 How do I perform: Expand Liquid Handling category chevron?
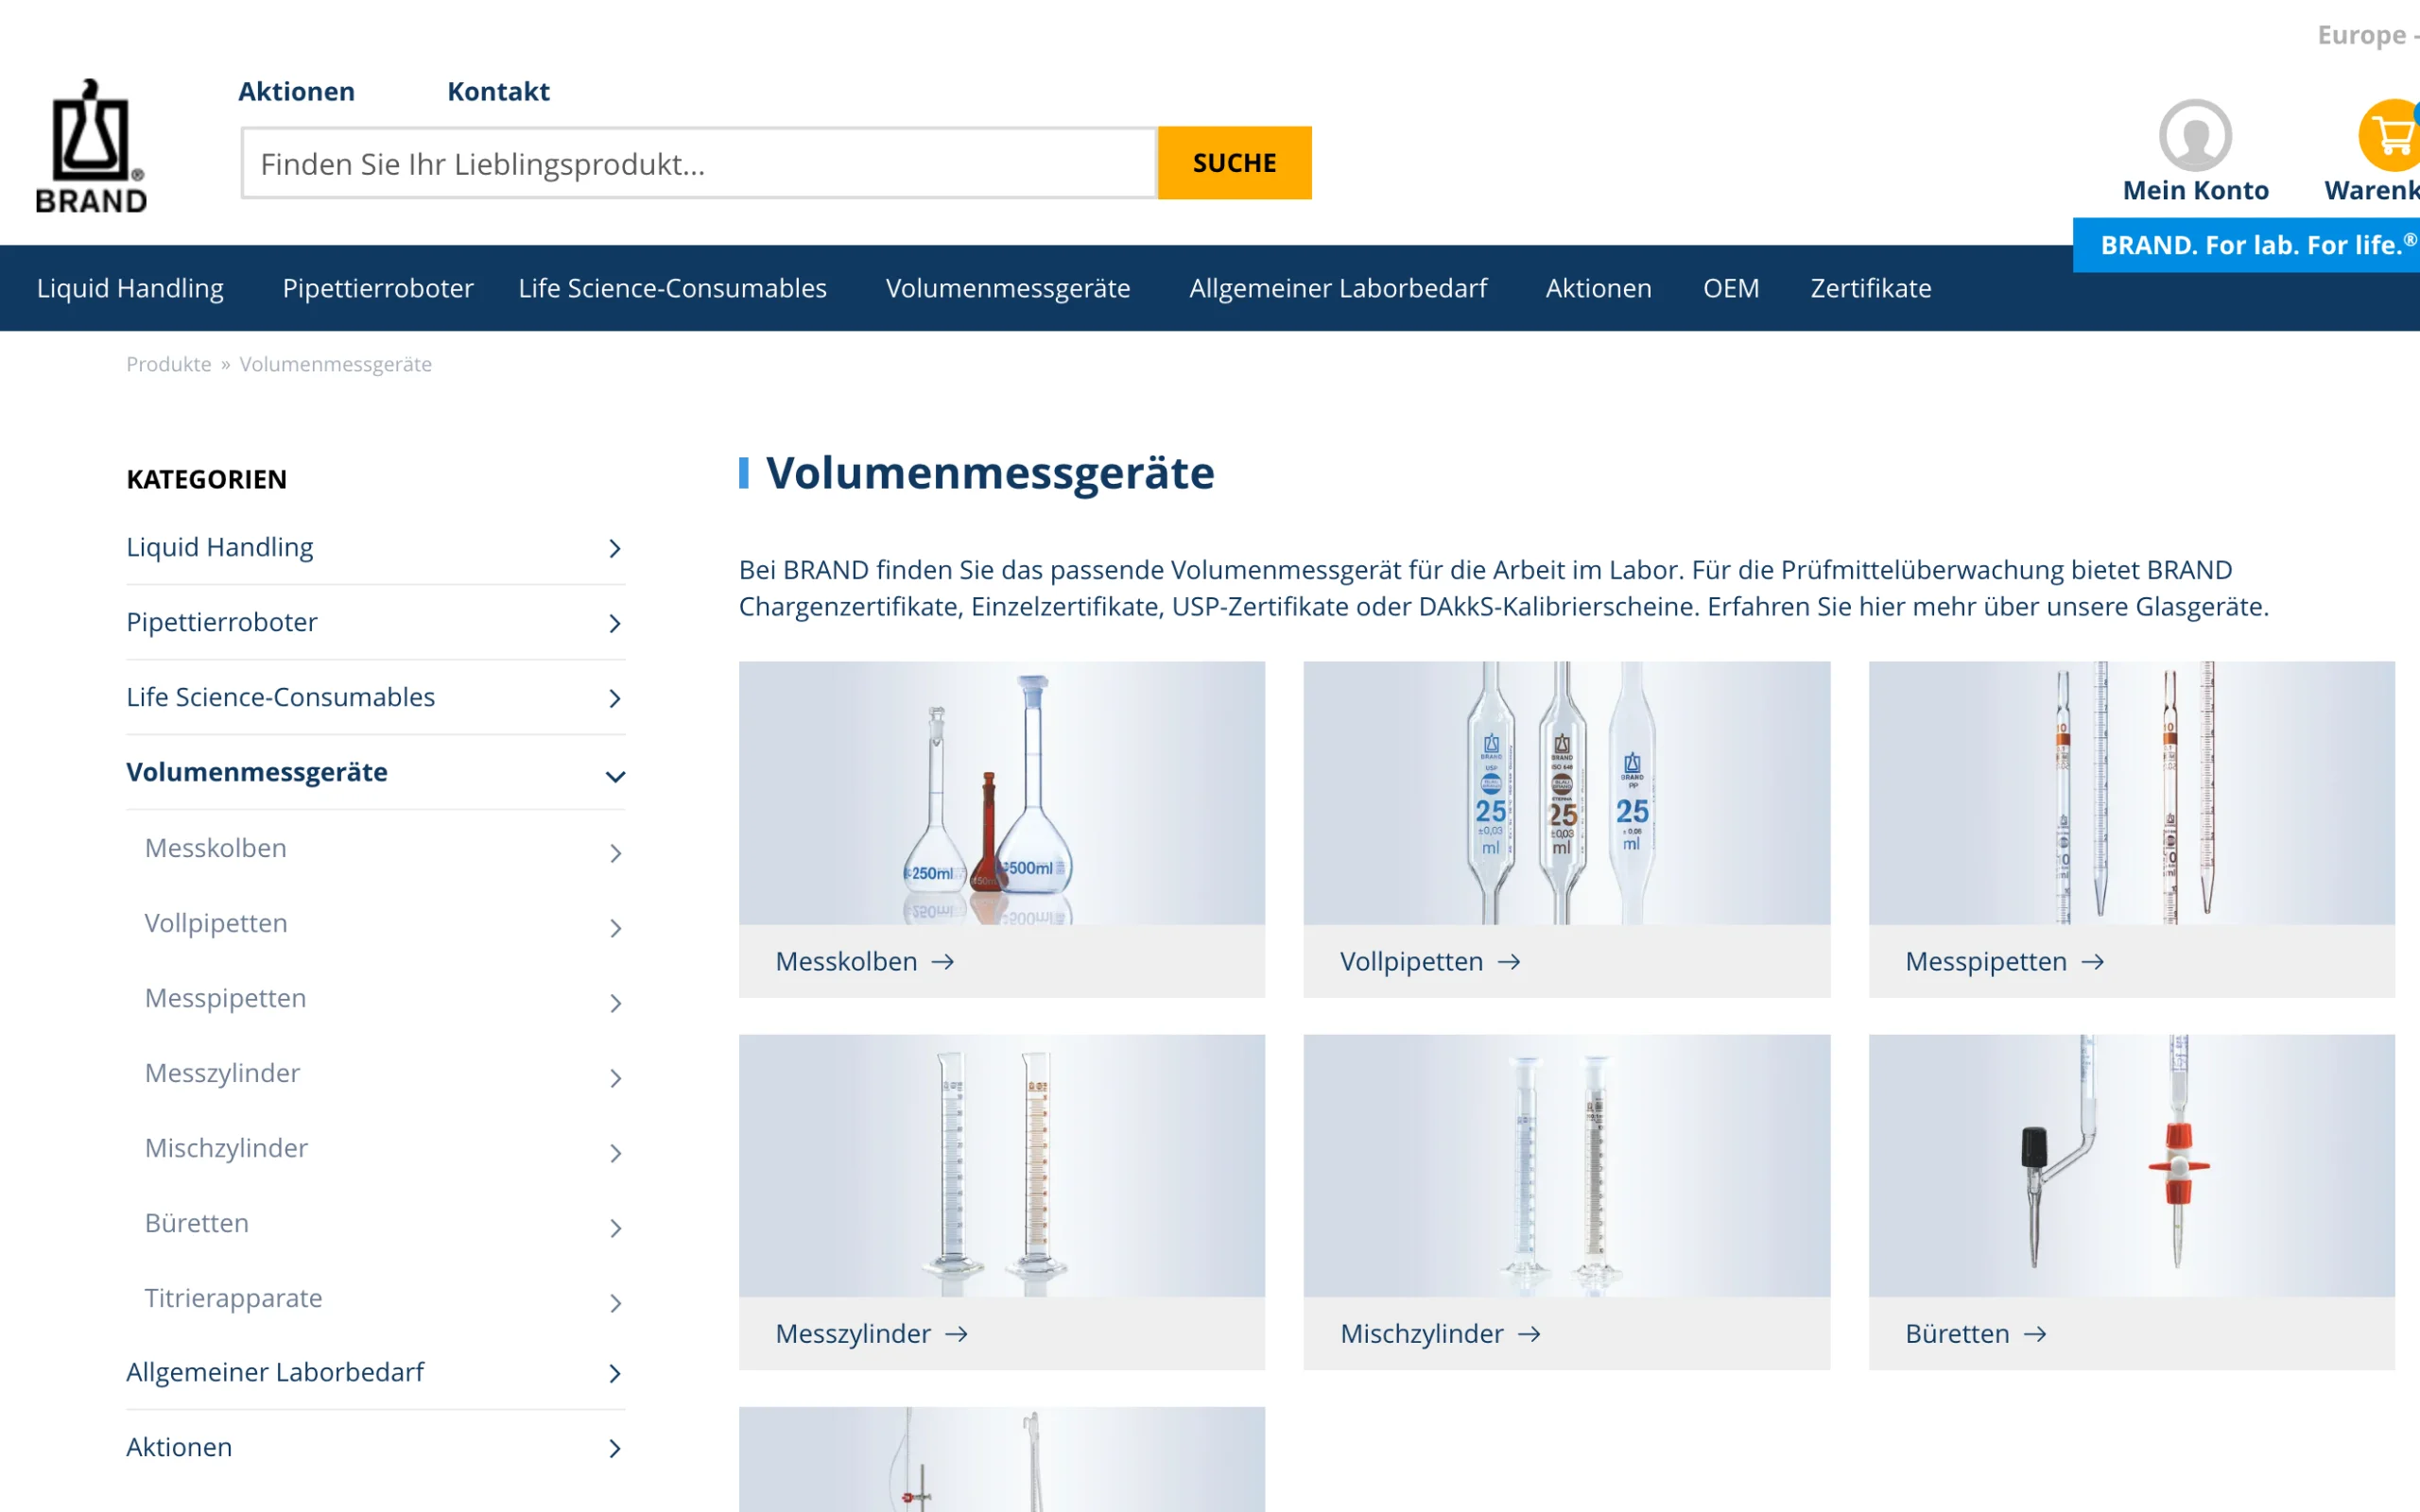615,548
